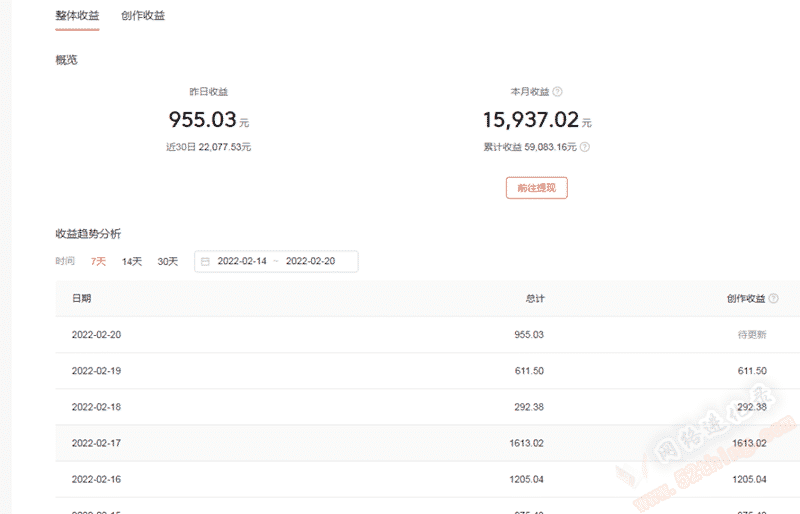Click the 前往提现 button

click(536, 188)
